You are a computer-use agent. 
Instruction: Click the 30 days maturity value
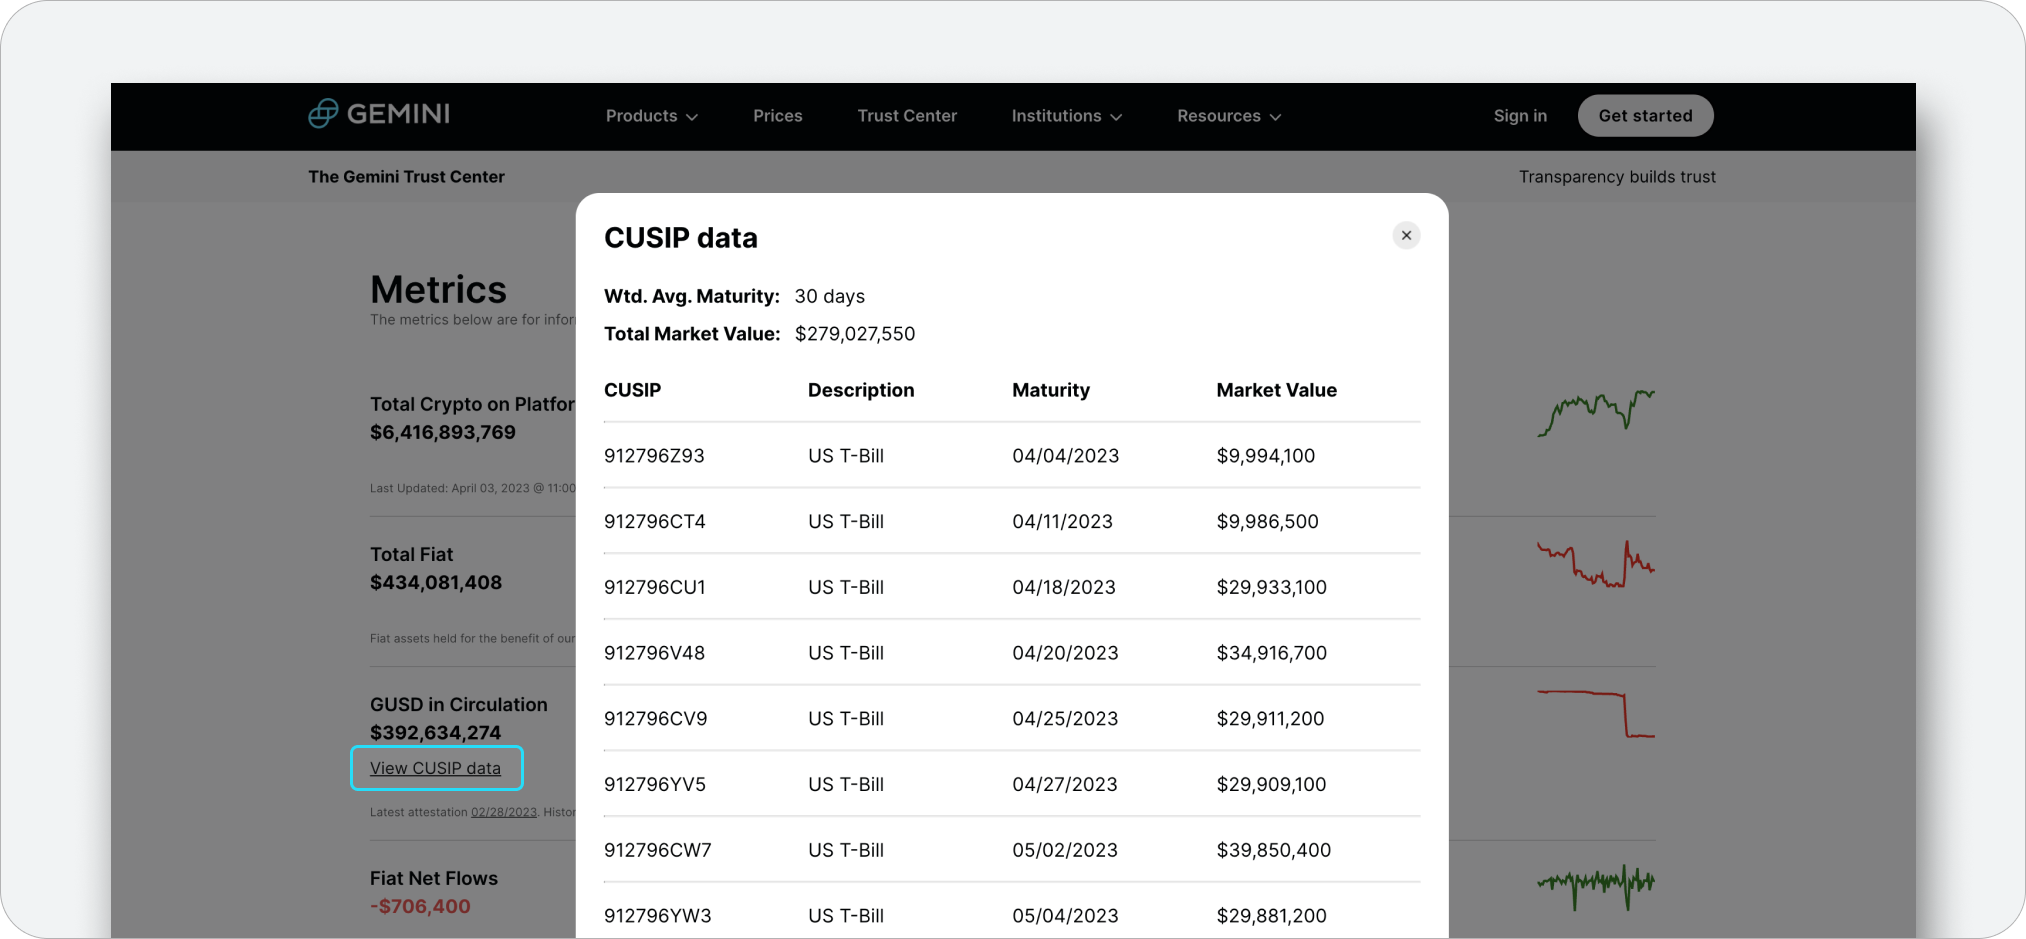[830, 297]
